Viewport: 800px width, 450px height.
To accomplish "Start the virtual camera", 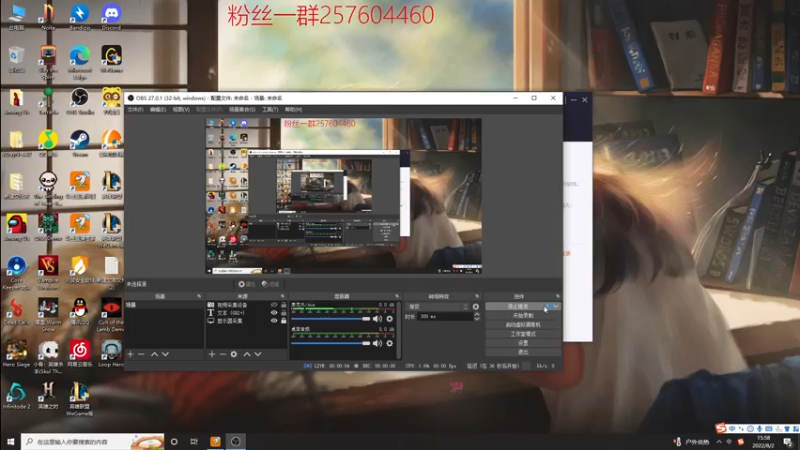I will coord(523,324).
